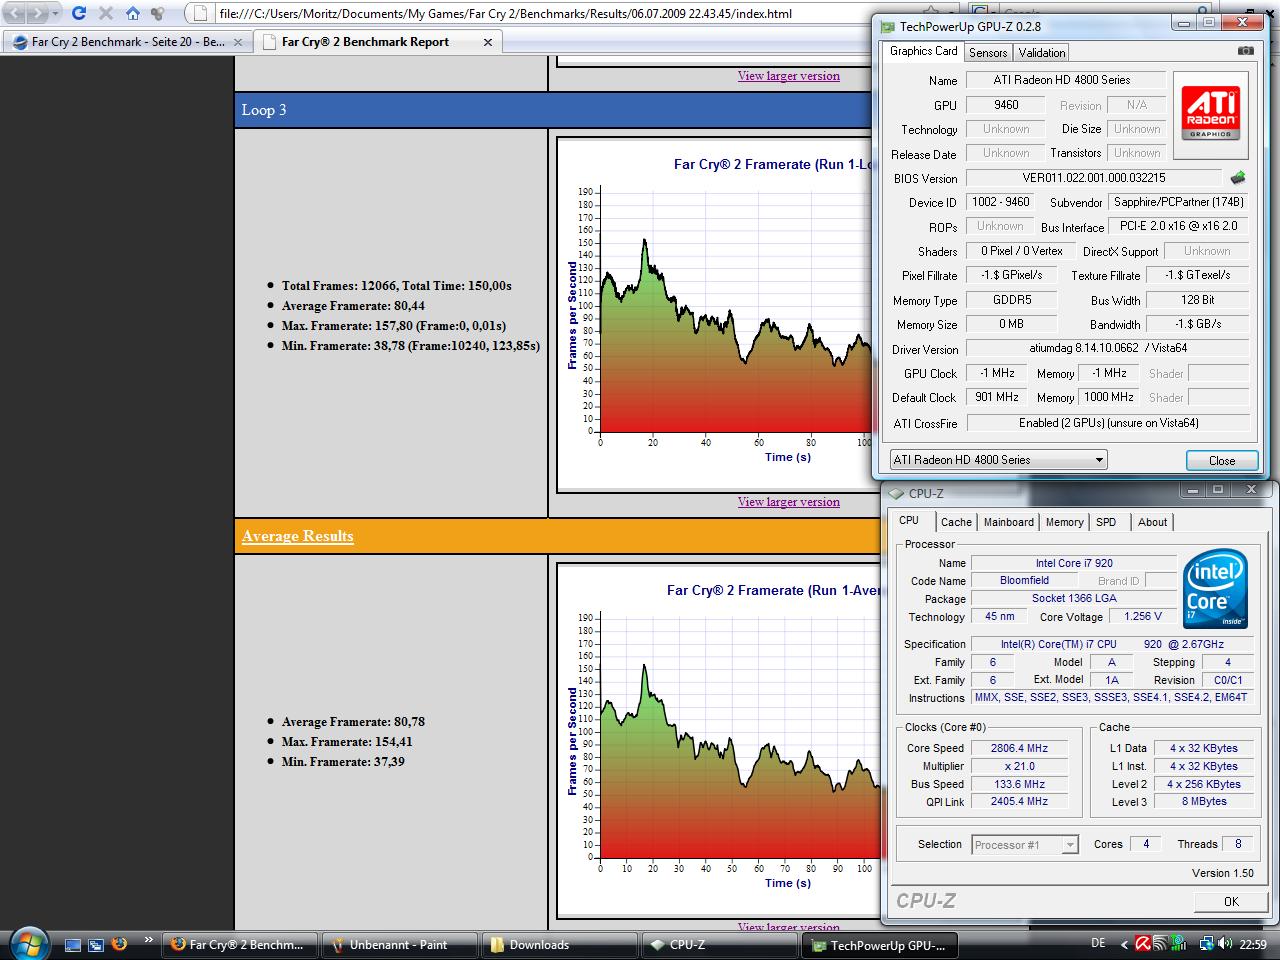Switch to CPU-Z Mainboard tab

[x=1008, y=522]
